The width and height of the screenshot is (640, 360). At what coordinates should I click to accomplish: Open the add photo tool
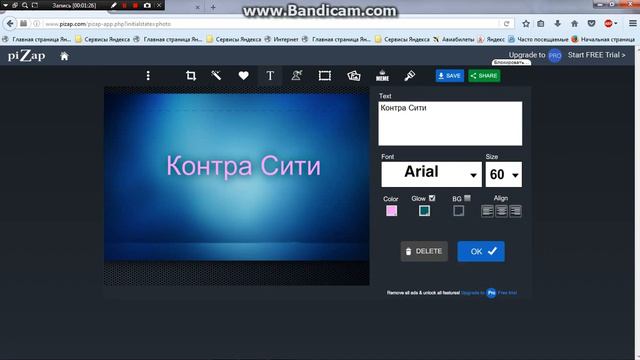353,76
